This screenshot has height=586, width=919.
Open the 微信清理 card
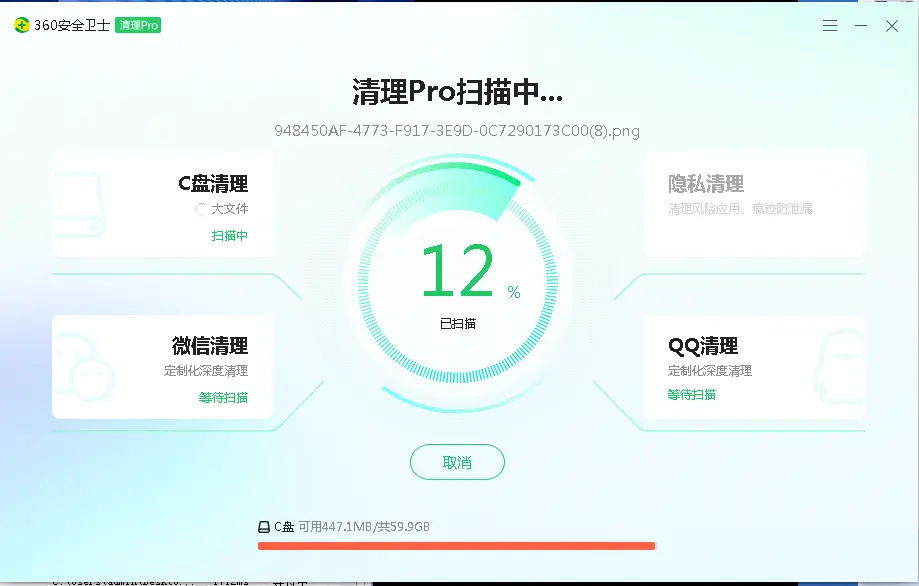(x=162, y=367)
